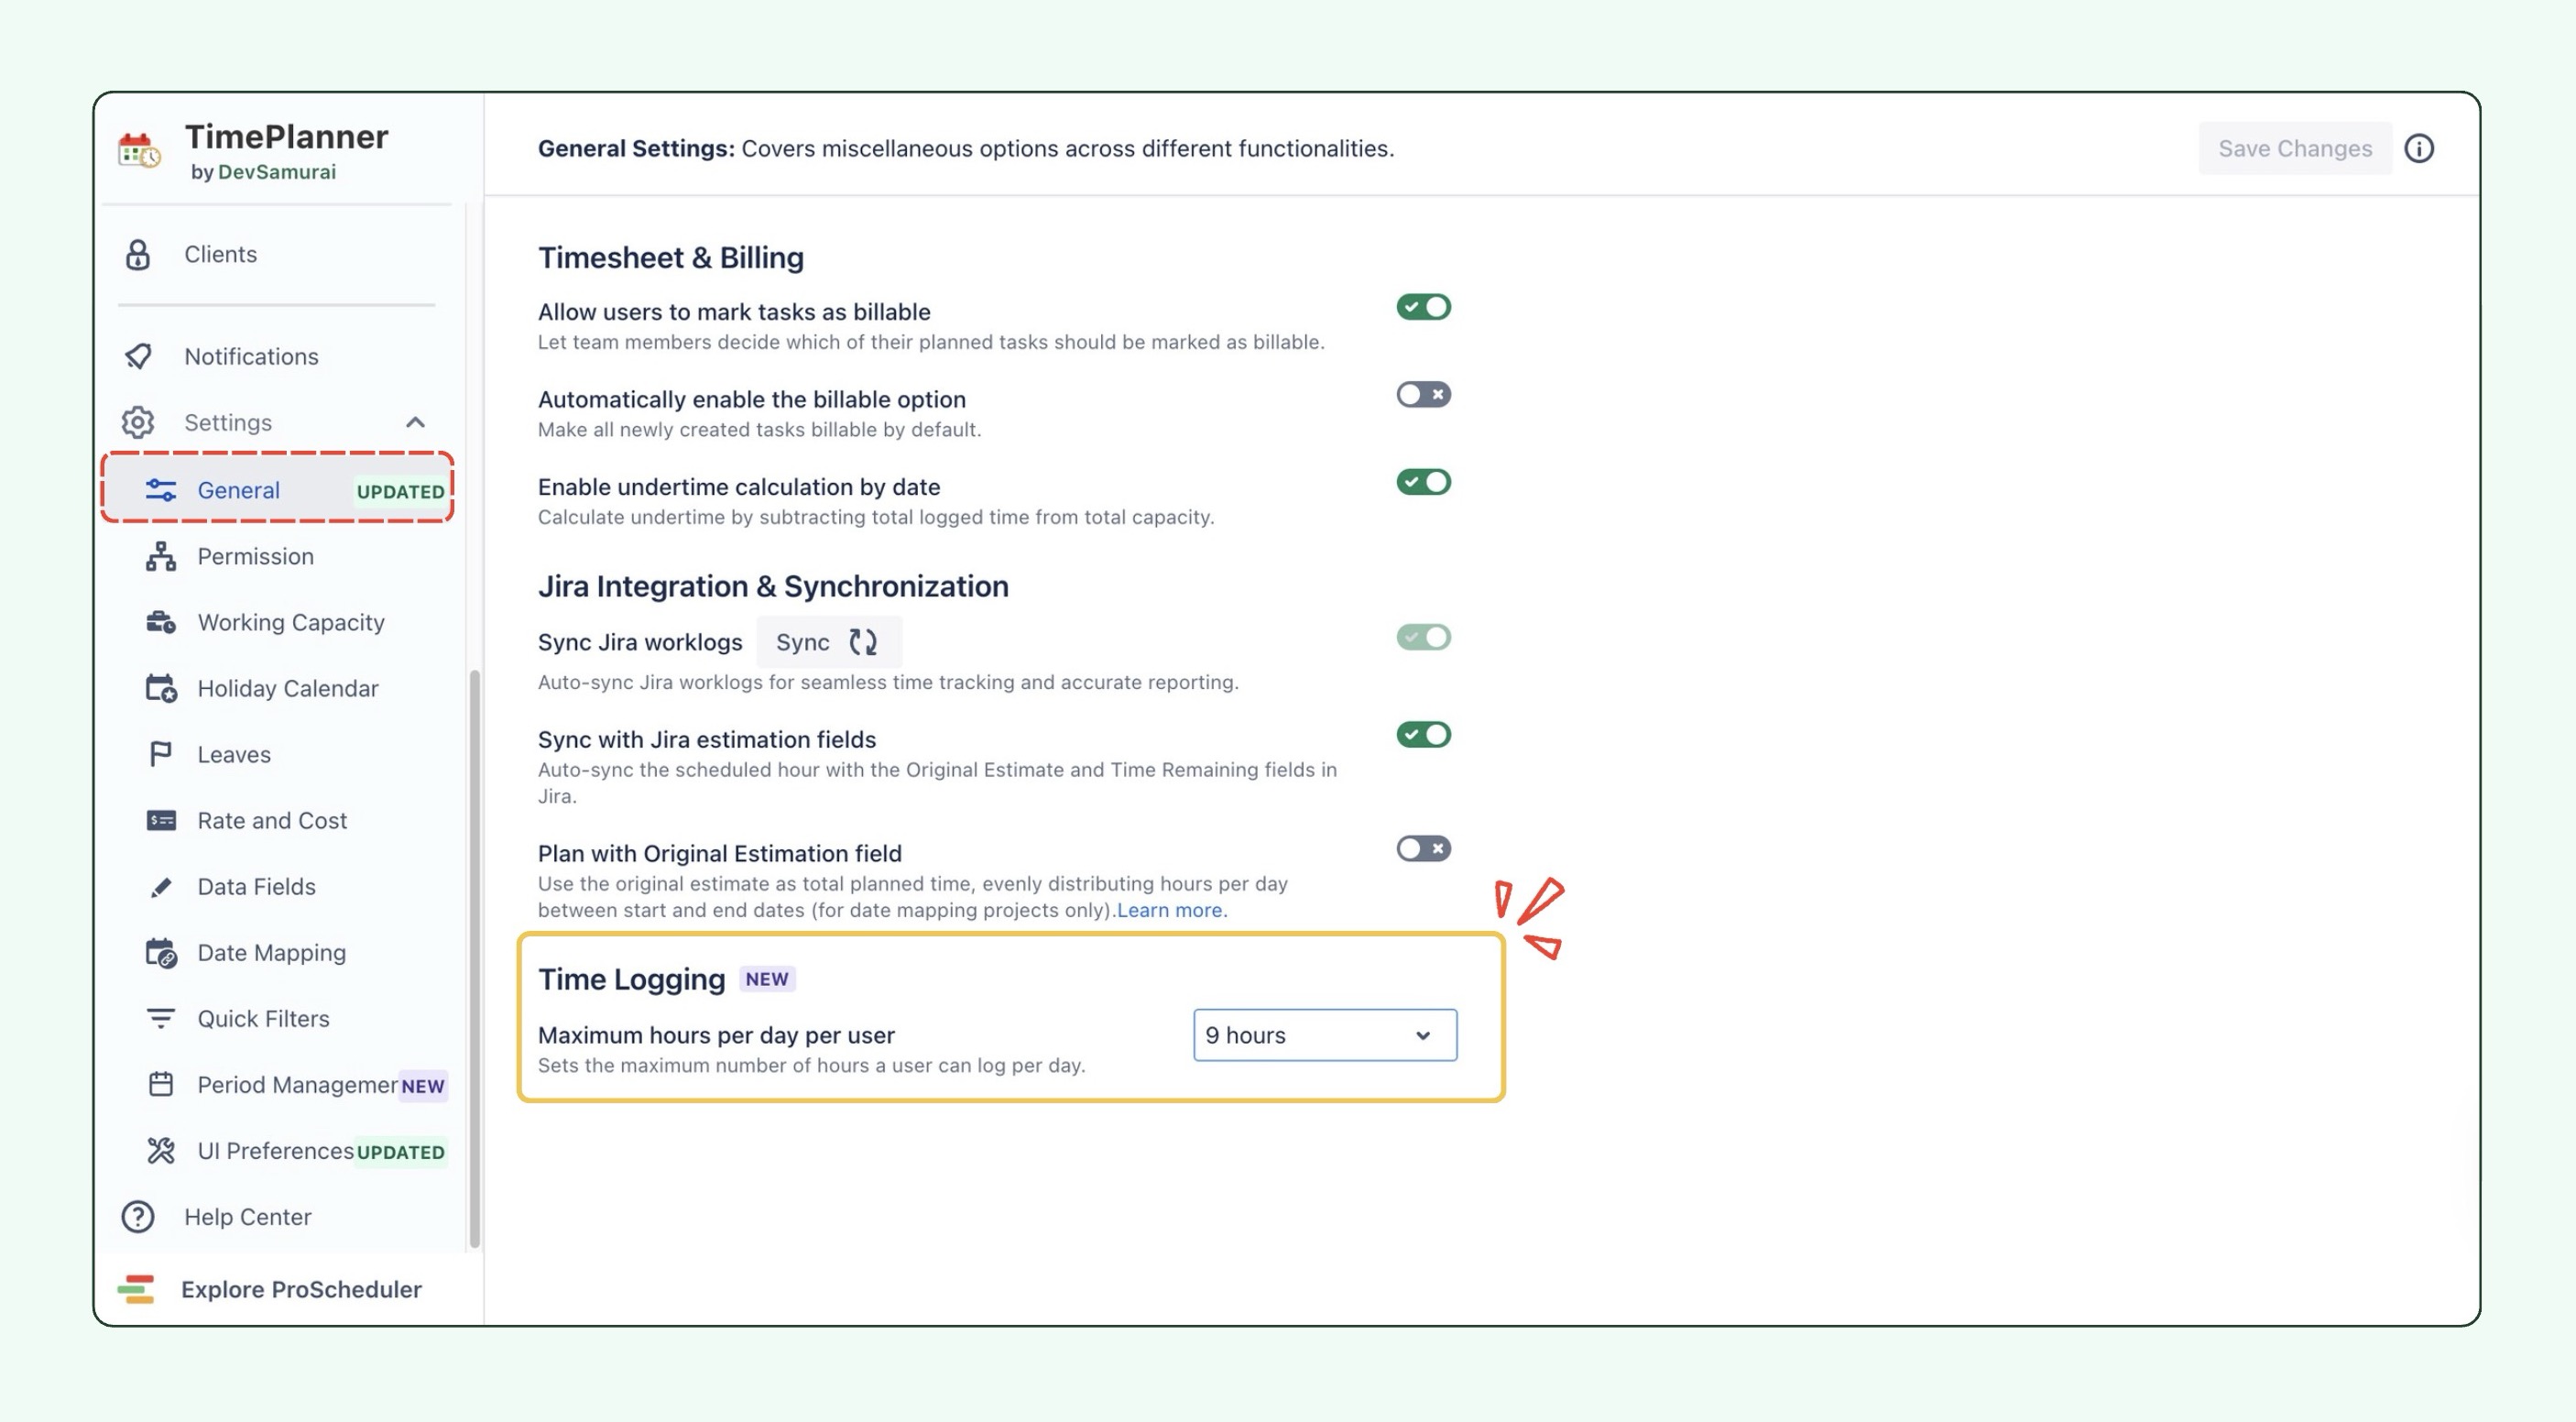Open Quick Filters settings page
Screen dimensions: 2576x1422
(x=263, y=1018)
